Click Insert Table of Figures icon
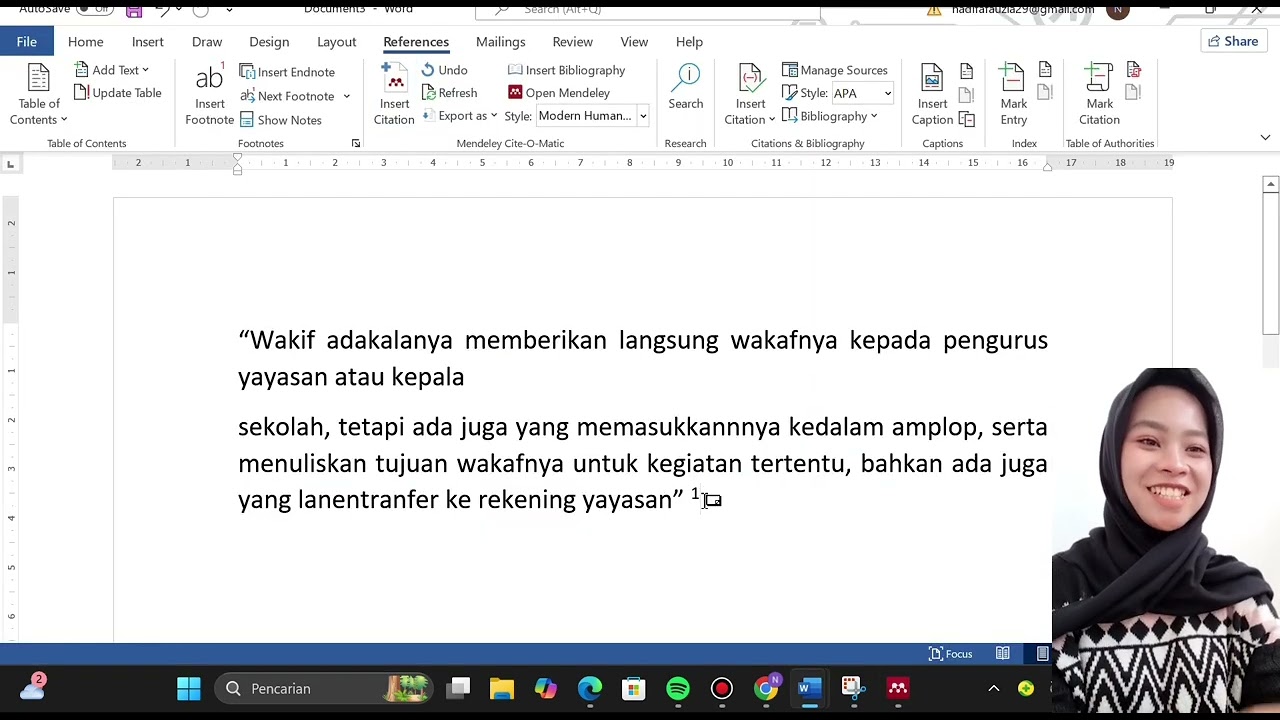Screen dimensions: 1280x720 (966, 71)
